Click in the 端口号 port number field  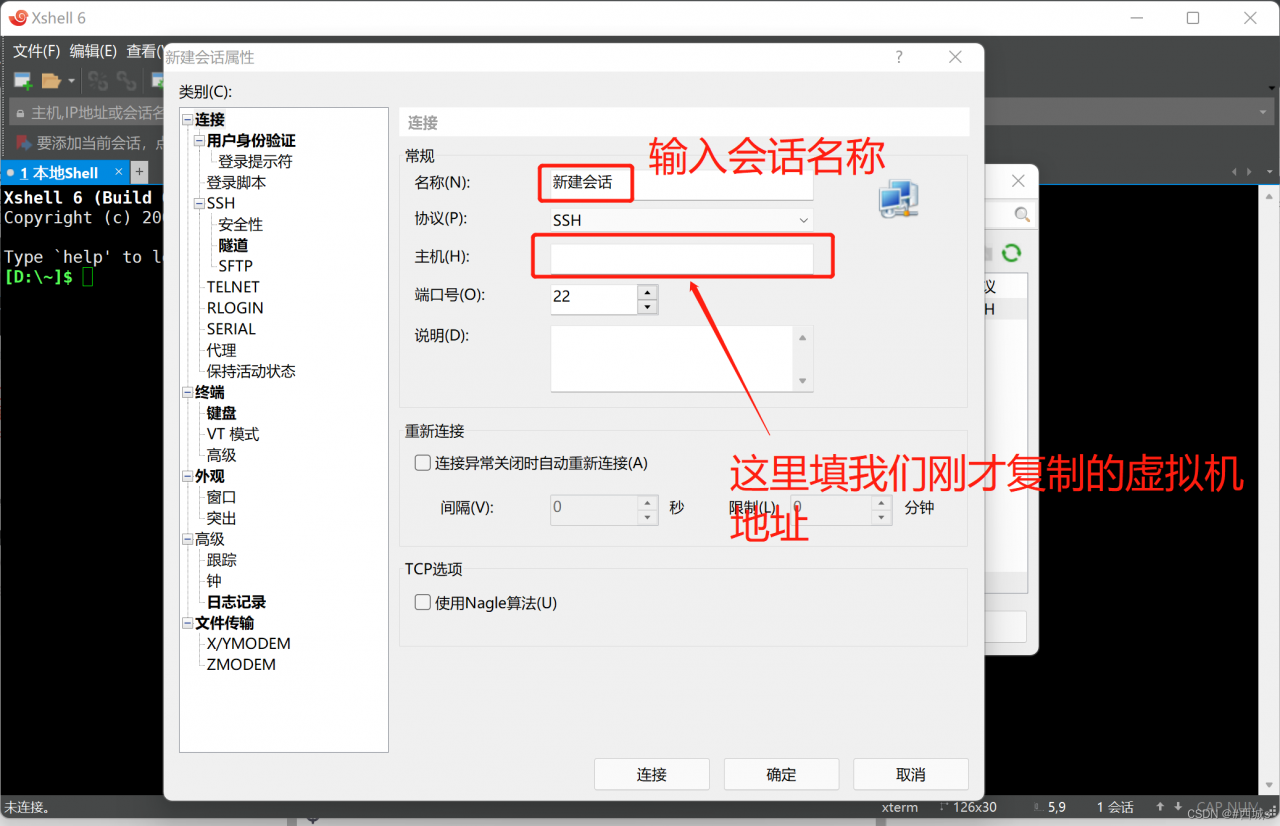[593, 298]
